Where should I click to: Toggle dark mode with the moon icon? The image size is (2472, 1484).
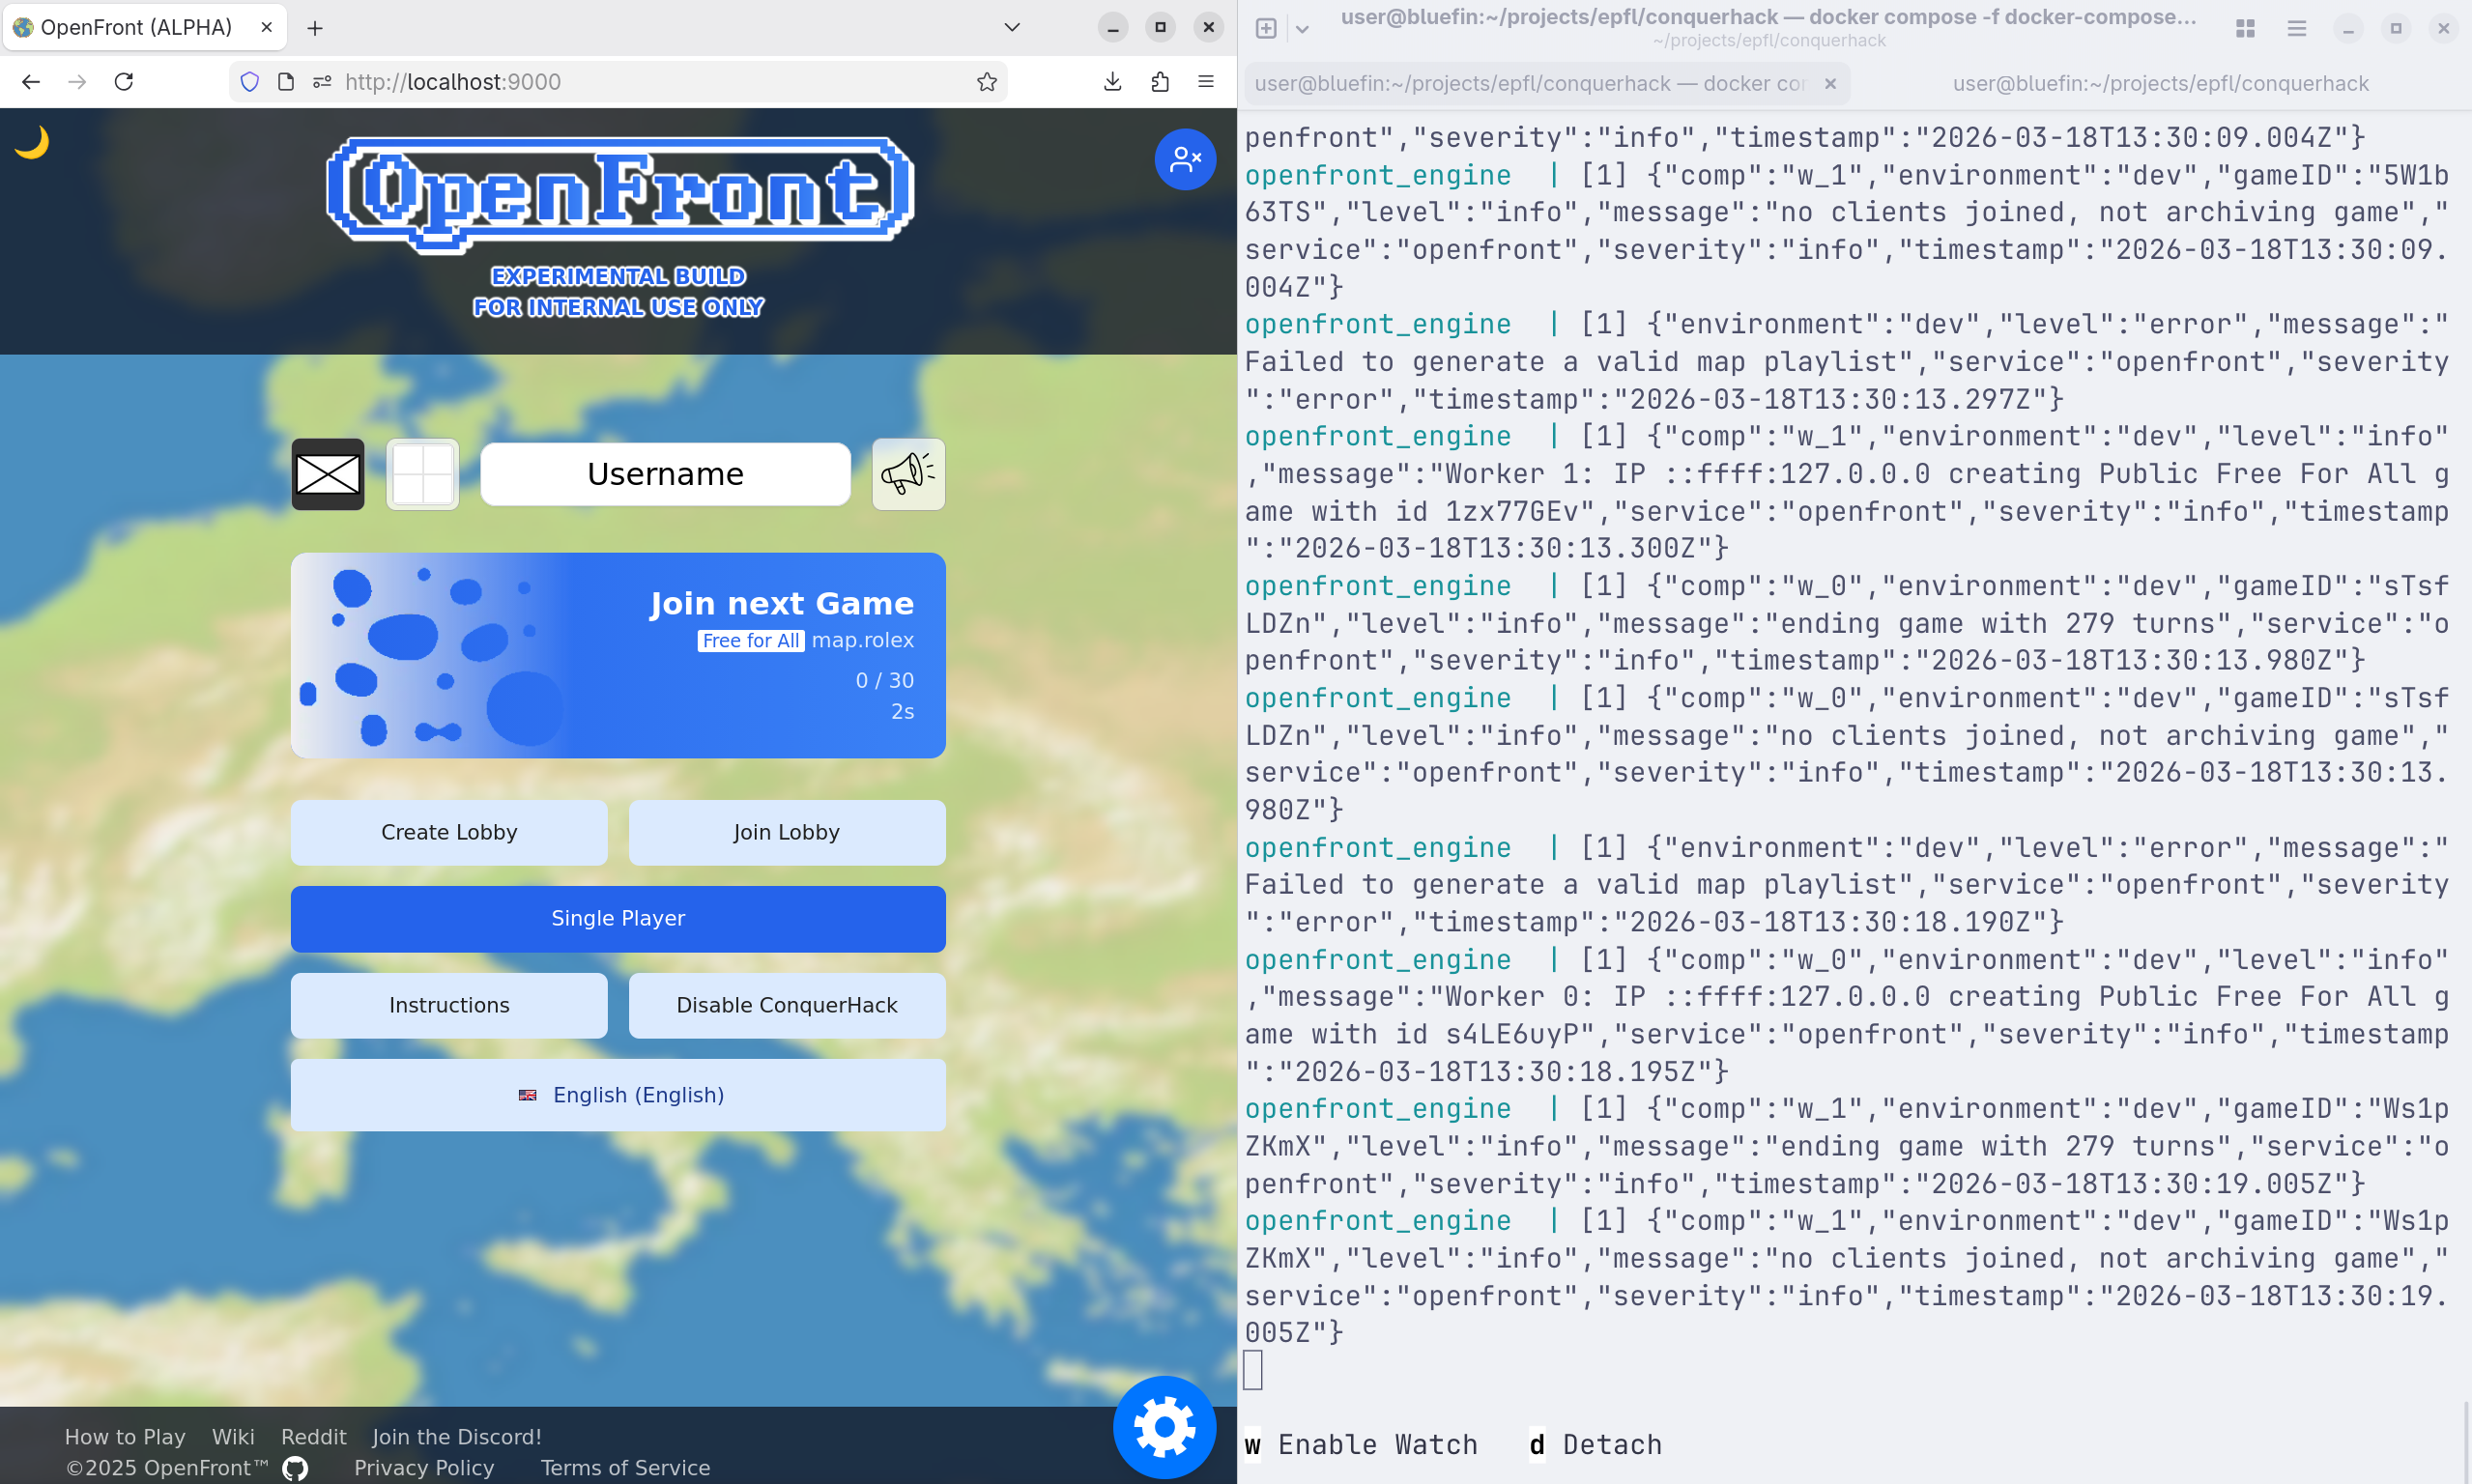(32, 142)
